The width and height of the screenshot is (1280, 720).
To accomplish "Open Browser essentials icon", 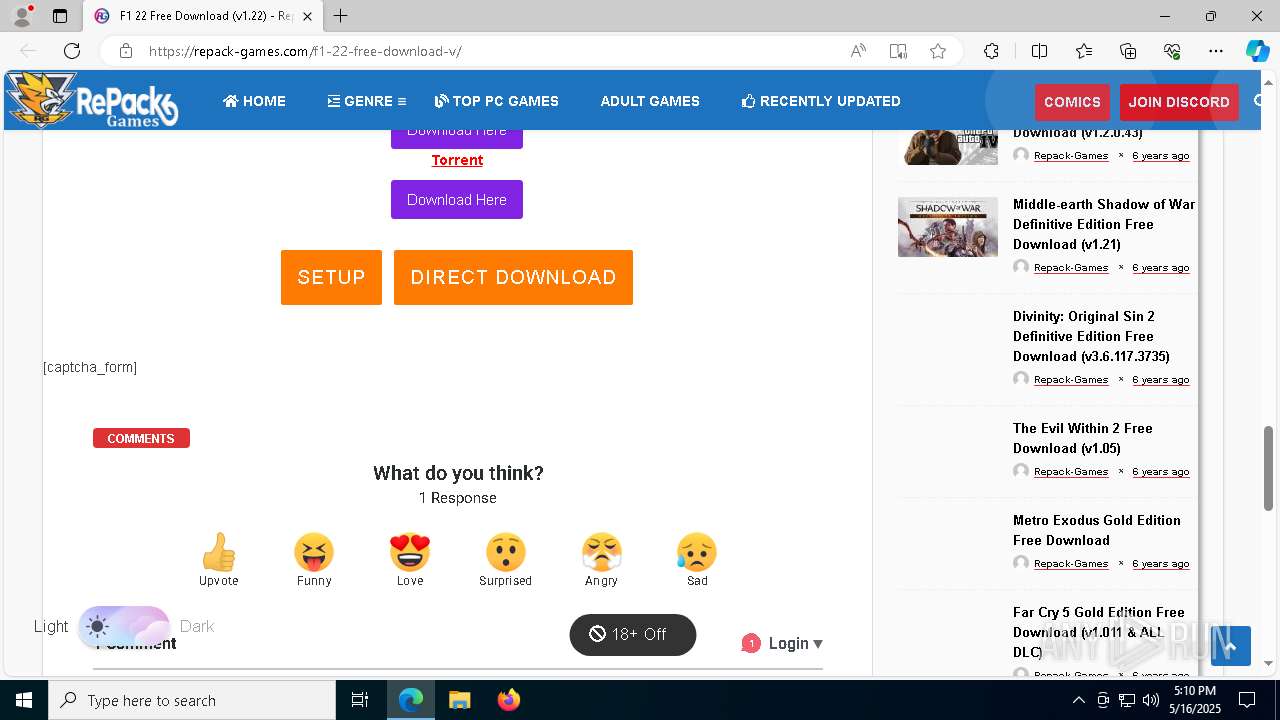I will tap(1172, 51).
